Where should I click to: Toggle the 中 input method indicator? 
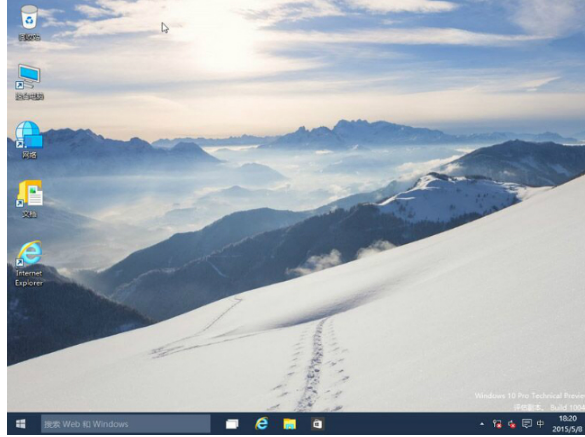pyautogui.click(x=540, y=424)
